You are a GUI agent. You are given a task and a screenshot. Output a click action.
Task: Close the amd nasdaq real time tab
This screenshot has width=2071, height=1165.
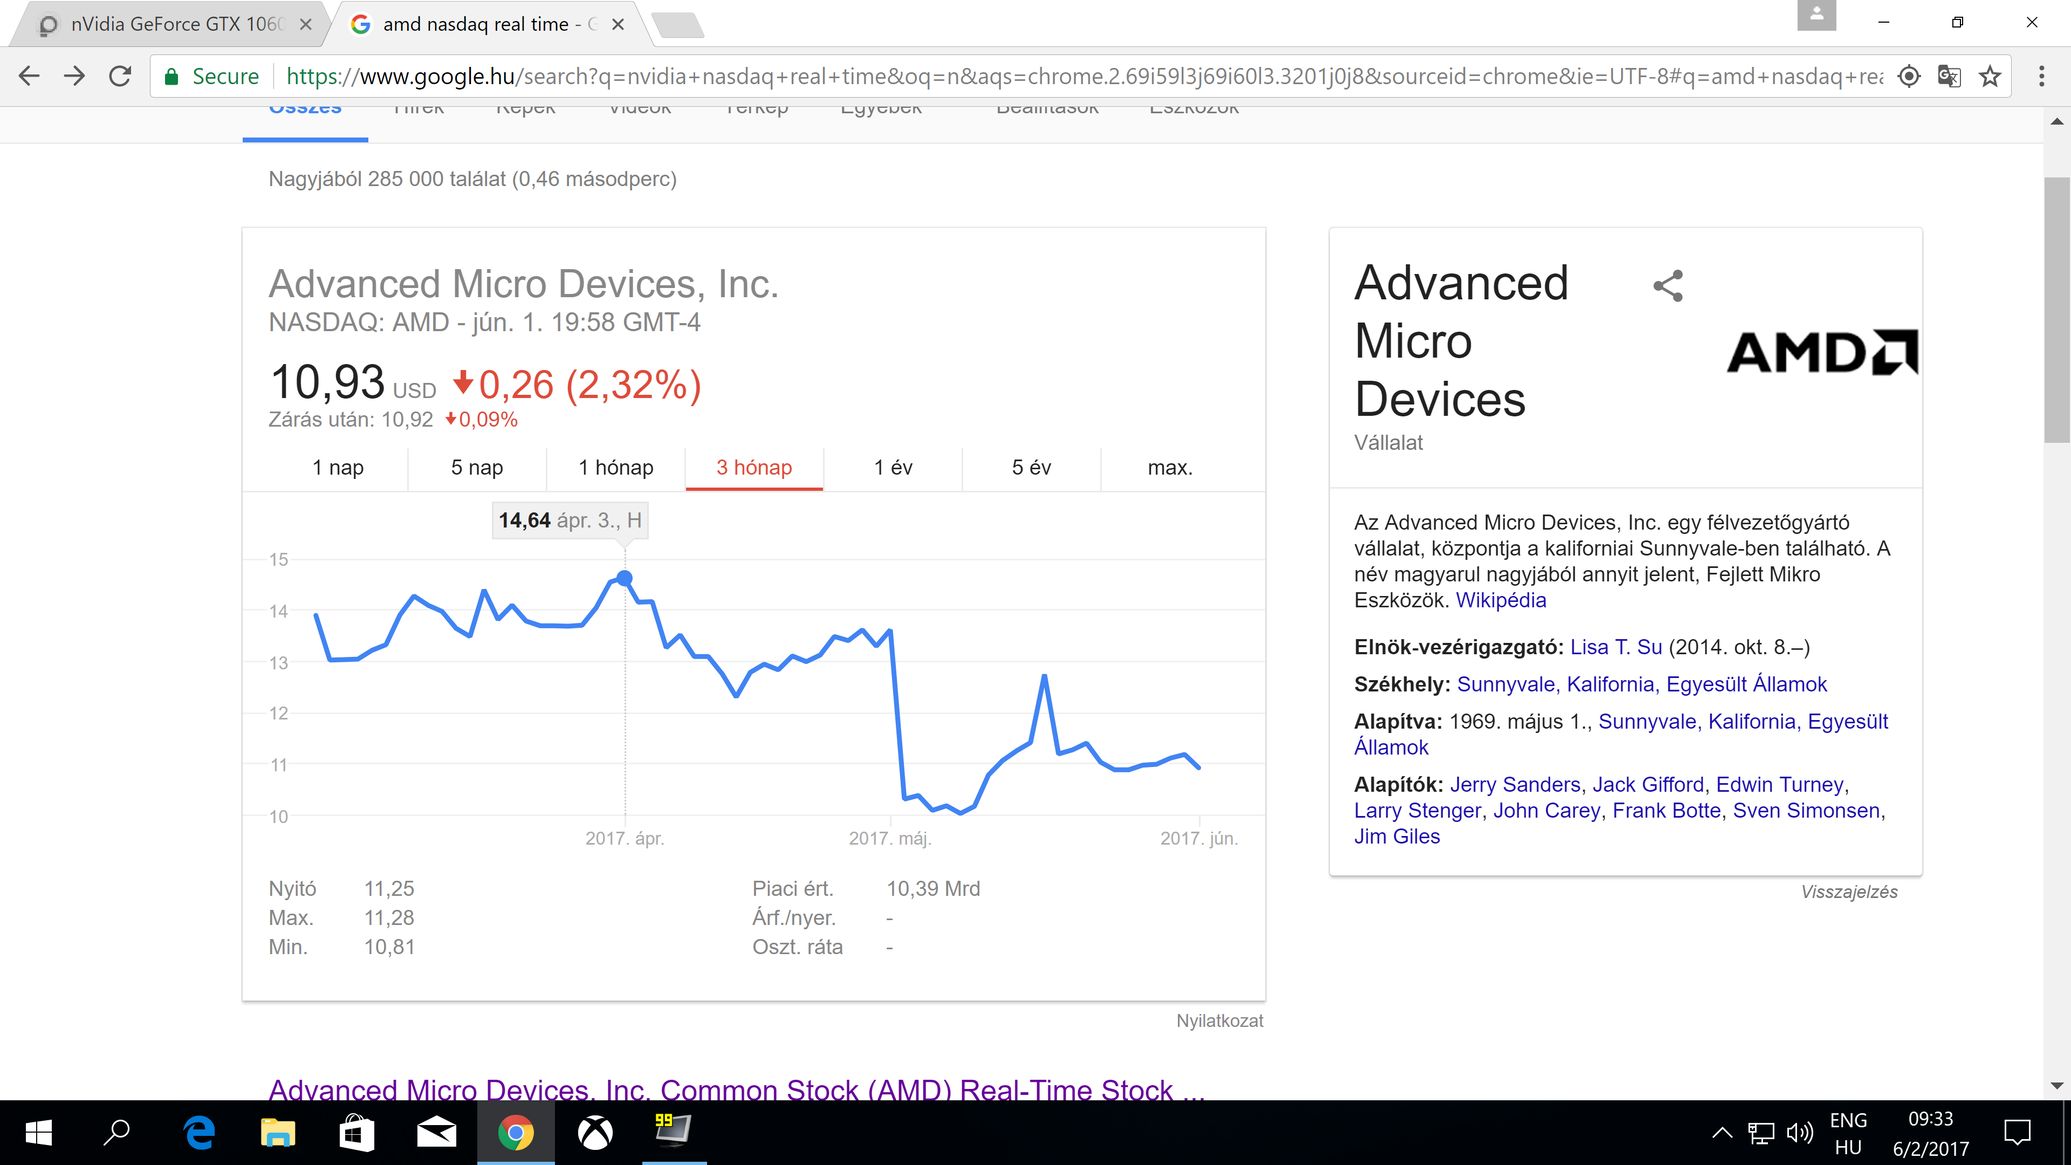tap(618, 24)
